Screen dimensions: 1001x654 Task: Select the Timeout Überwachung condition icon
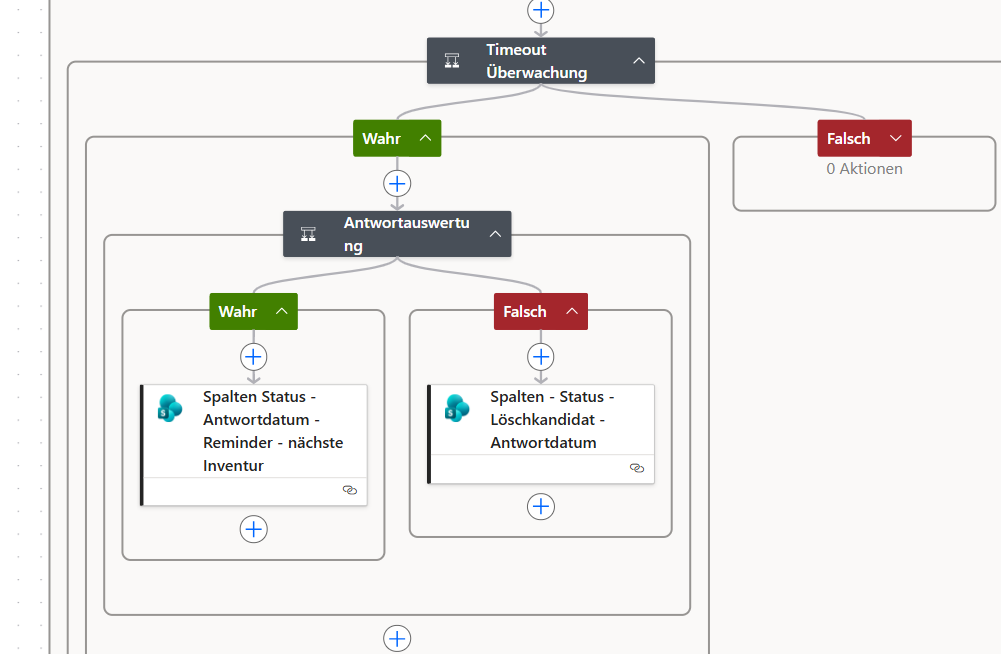point(452,61)
